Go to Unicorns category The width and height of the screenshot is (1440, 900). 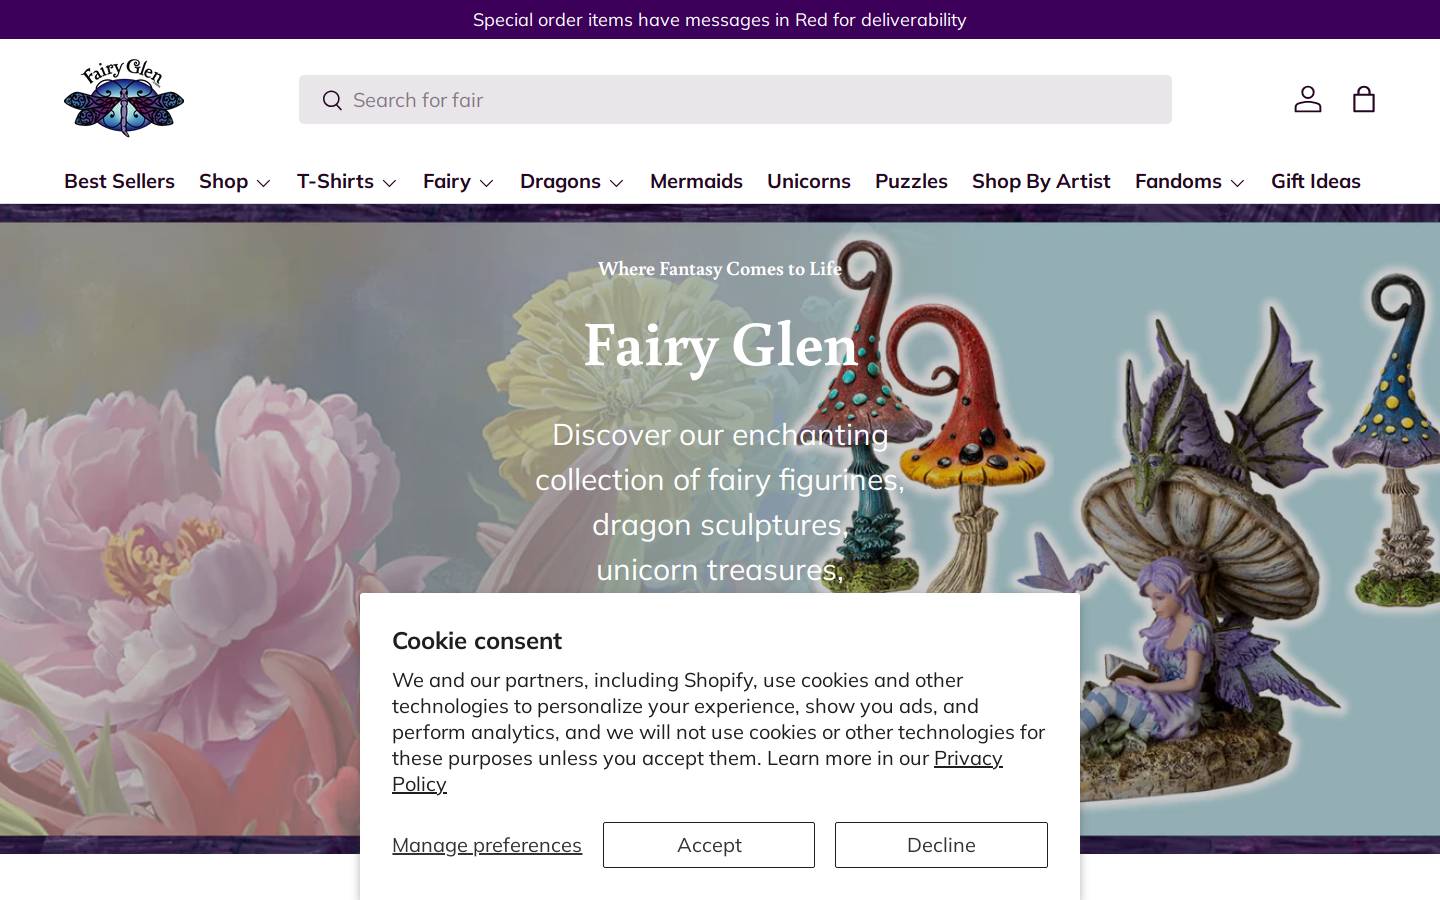click(x=809, y=181)
